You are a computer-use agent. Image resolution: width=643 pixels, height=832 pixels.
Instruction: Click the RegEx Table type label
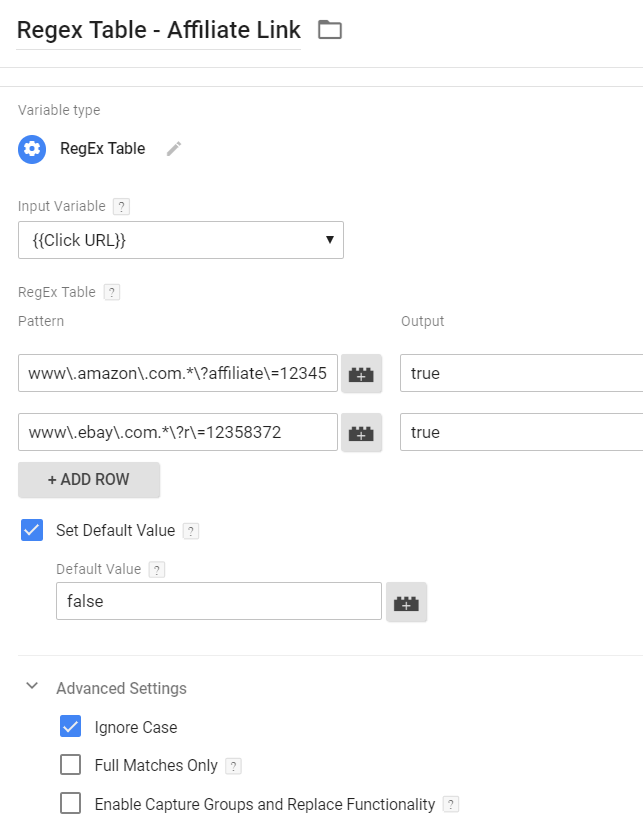click(x=102, y=149)
